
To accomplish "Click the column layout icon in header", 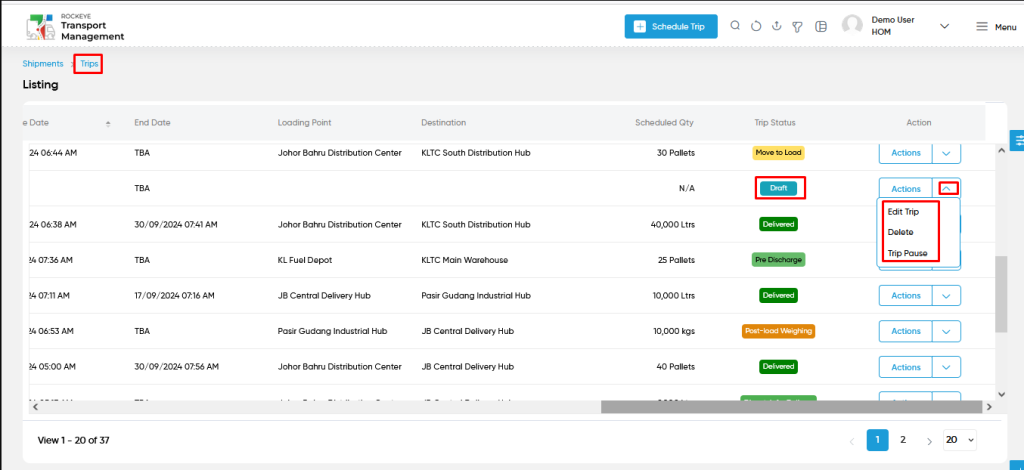I will pos(821,27).
